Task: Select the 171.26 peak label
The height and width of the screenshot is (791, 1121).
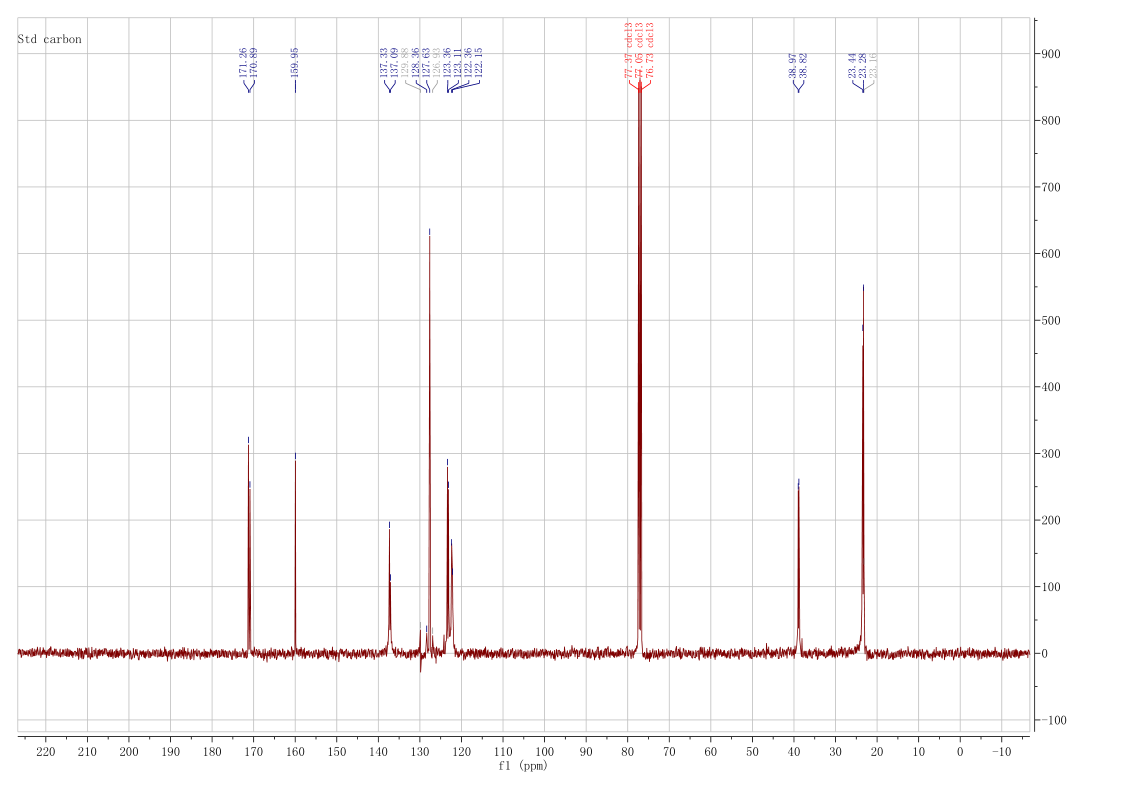Action: click(243, 62)
